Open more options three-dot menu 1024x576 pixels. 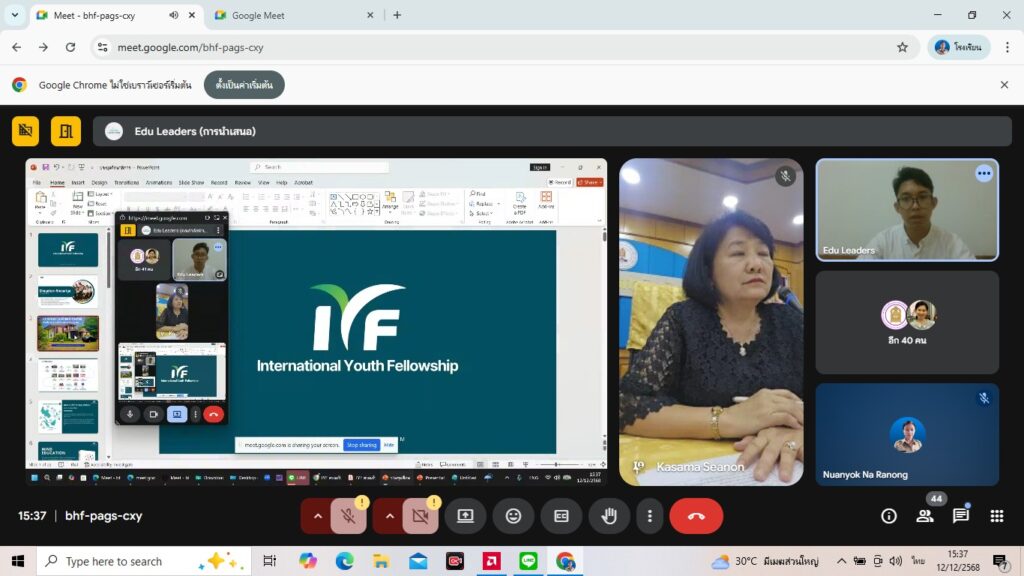tap(650, 516)
